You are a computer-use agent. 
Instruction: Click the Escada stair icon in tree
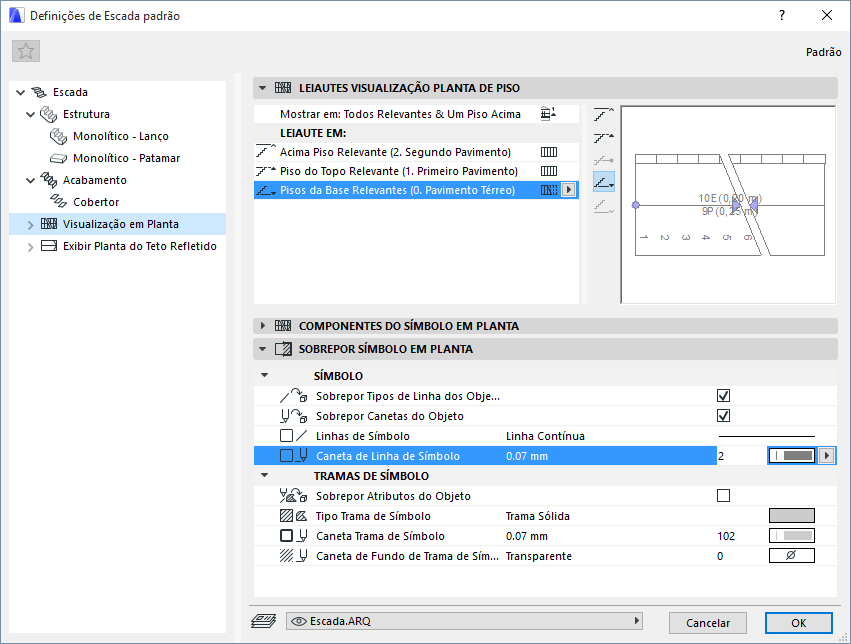(39, 92)
